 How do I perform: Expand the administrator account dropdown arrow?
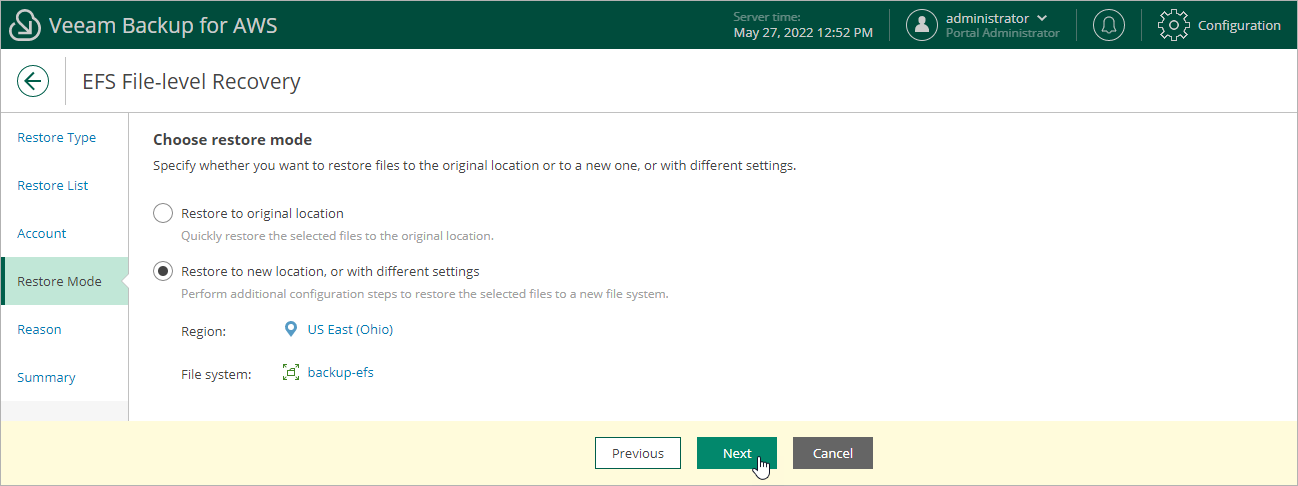tap(1043, 18)
